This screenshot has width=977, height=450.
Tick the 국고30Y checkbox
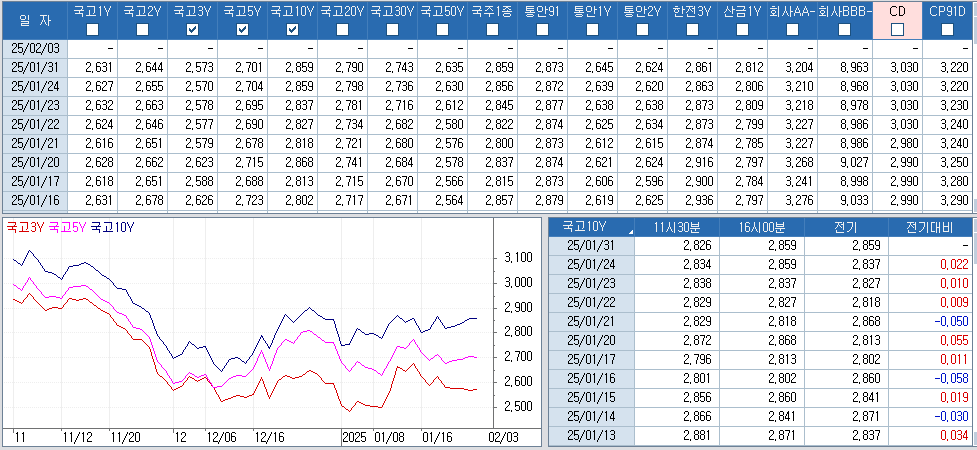[393, 30]
